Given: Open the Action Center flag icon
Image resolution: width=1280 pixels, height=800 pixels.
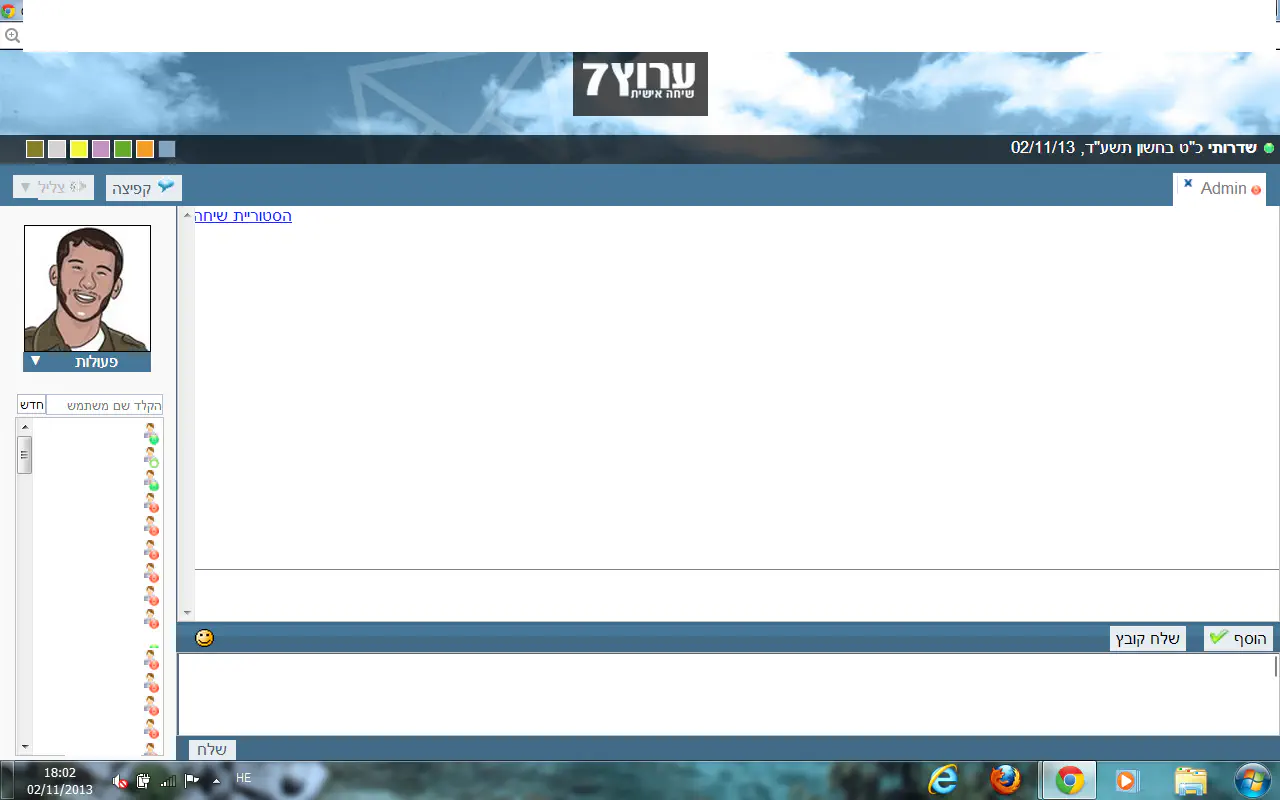Looking at the screenshot, I should click(191, 781).
